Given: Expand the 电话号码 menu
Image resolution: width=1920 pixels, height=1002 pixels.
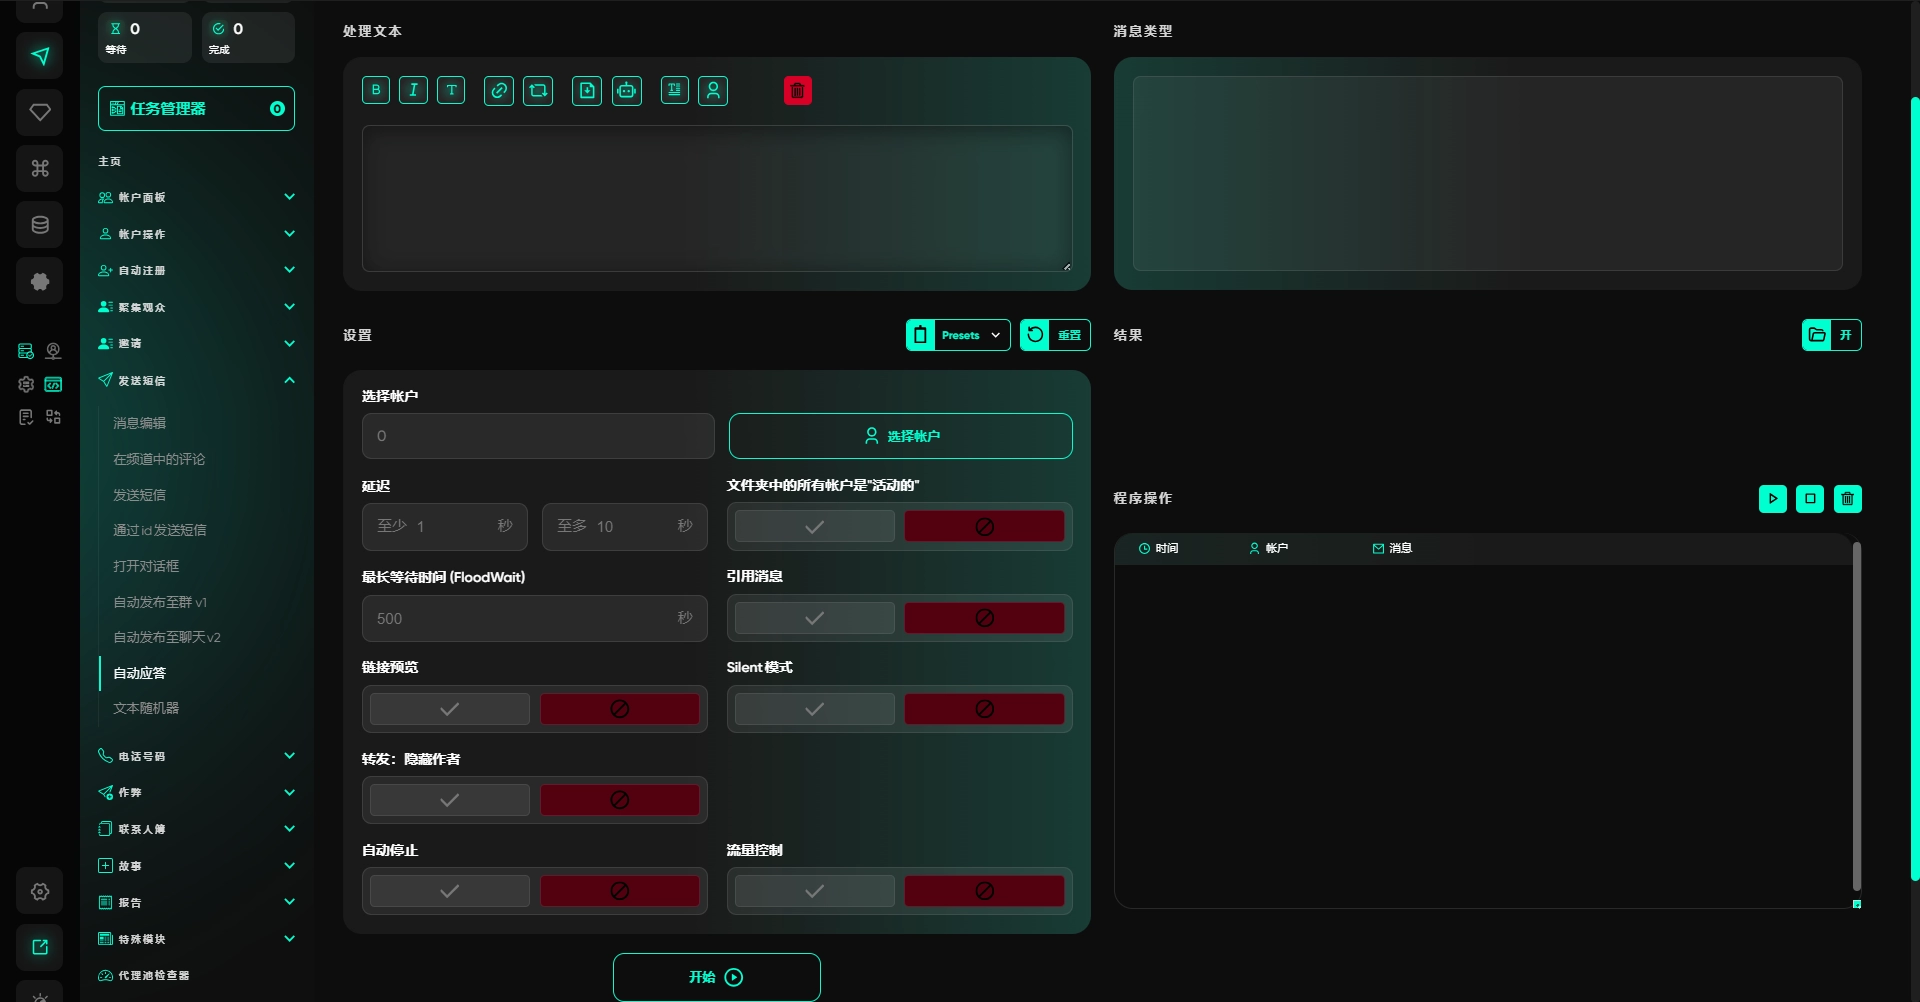Looking at the screenshot, I should click(x=196, y=756).
